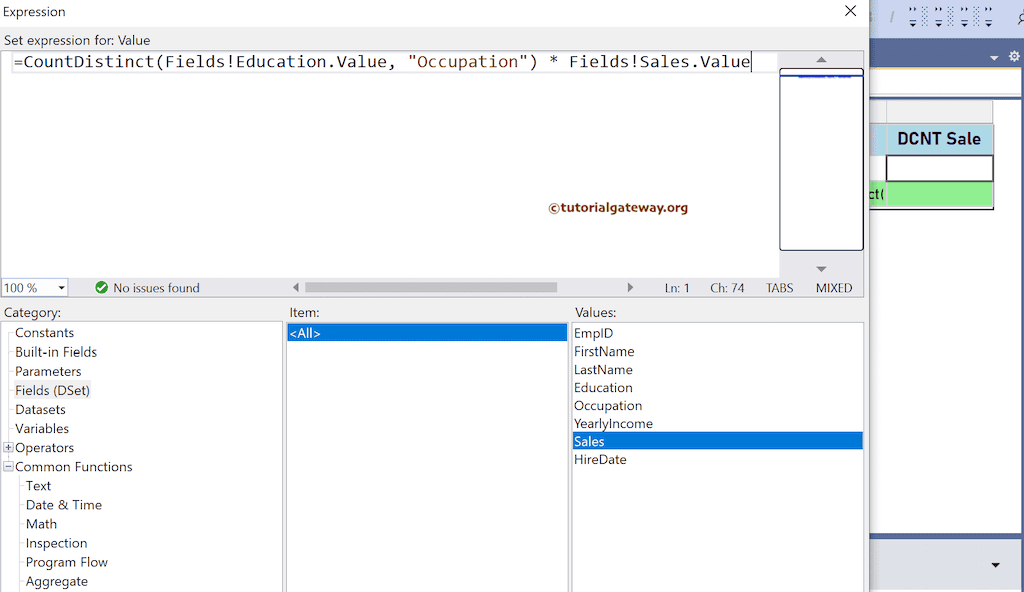Open the panel options dropdown arrow beside gear
The width and height of the screenshot is (1024, 592).
coord(994,58)
